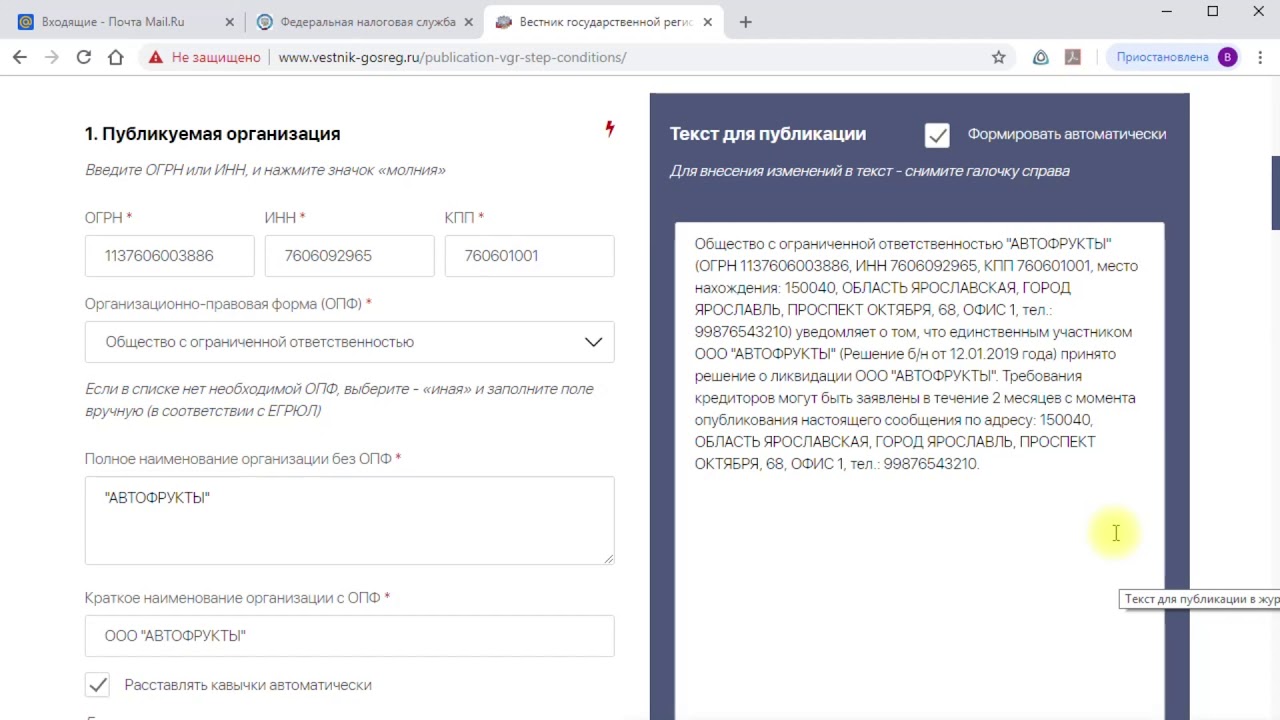Viewport: 1280px width, 720px height.
Task: Close the Mail.Ru tab
Action: 229,22
